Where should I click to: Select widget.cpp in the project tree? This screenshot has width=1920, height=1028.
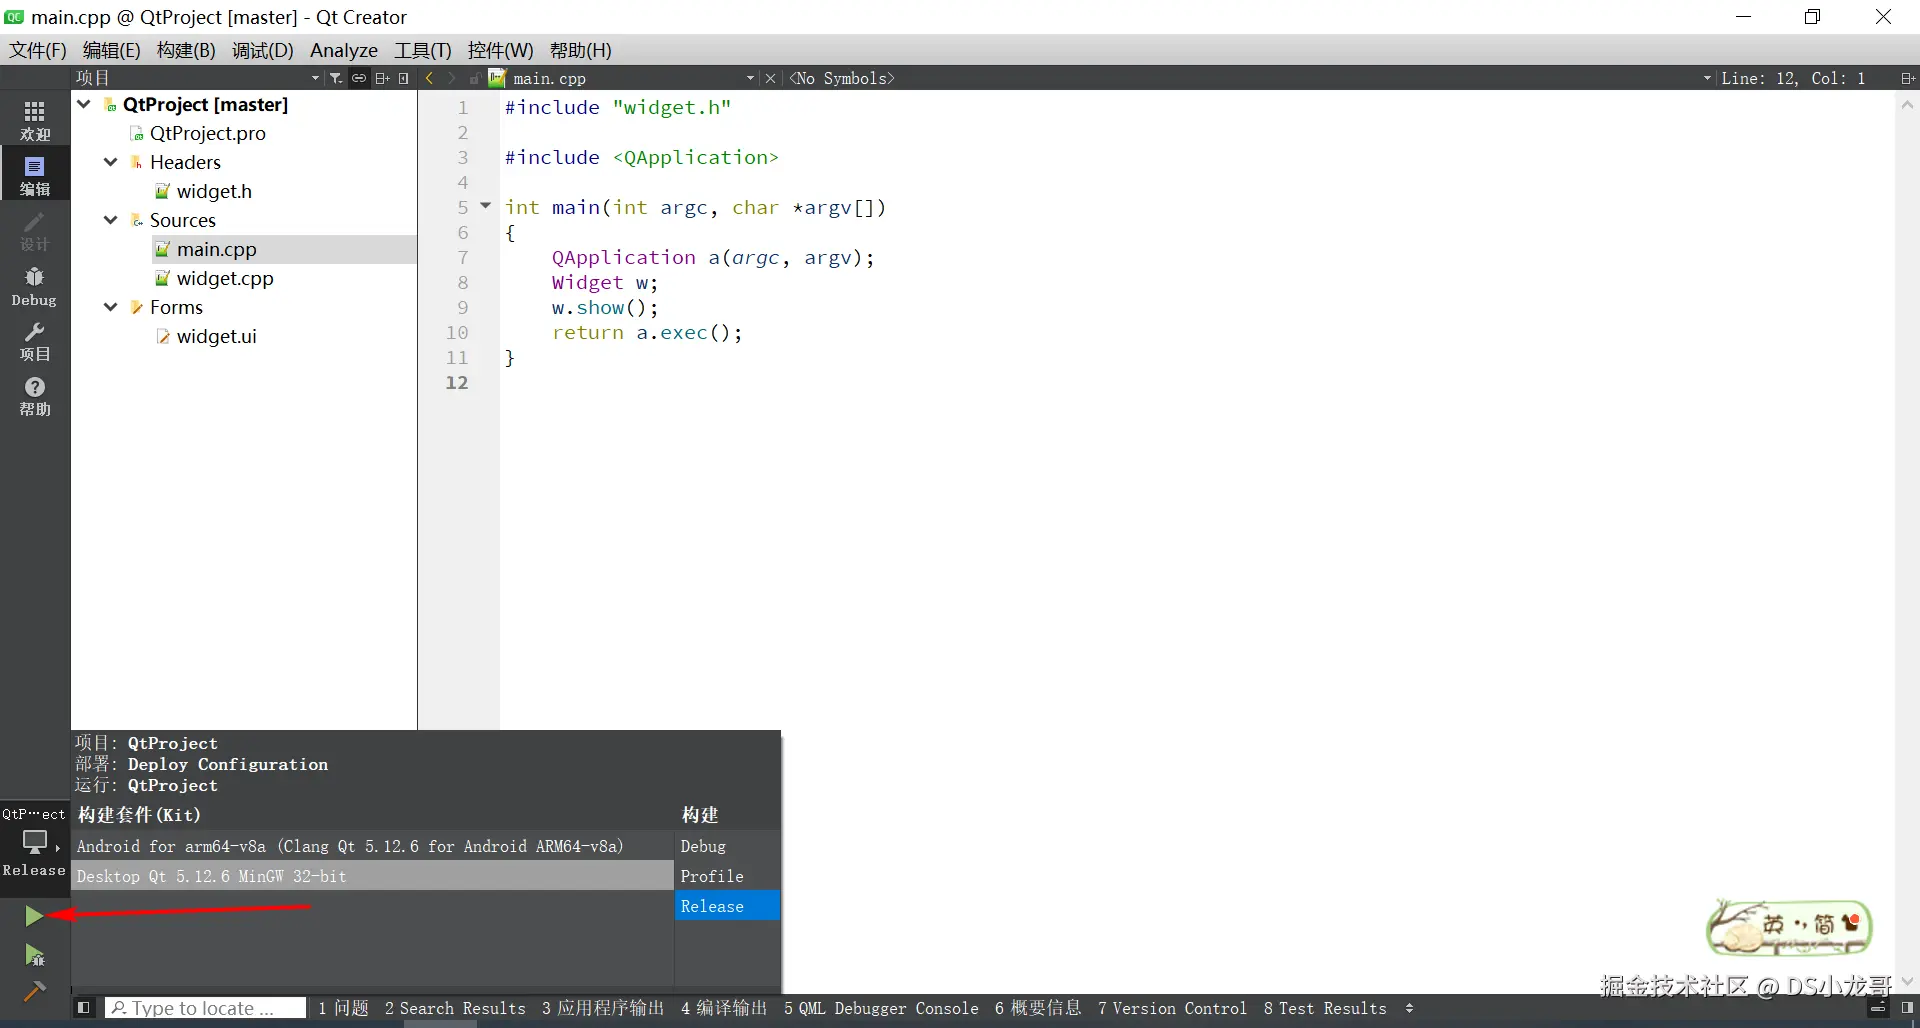click(x=225, y=278)
